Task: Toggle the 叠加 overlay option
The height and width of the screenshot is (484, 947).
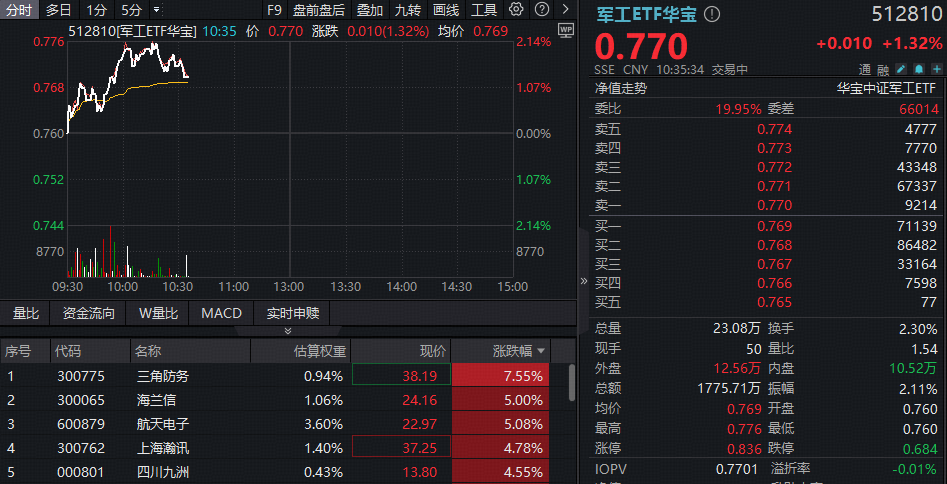Action: tap(369, 10)
